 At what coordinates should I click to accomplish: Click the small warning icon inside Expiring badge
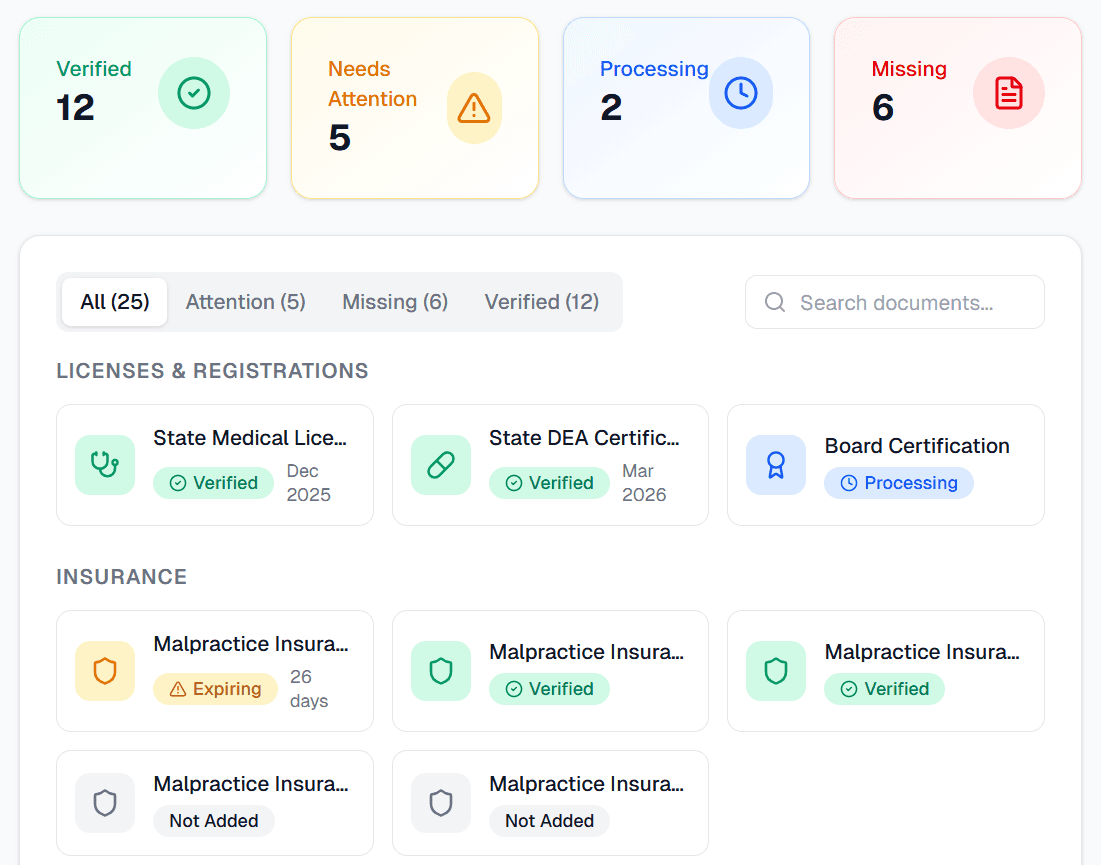(x=178, y=689)
